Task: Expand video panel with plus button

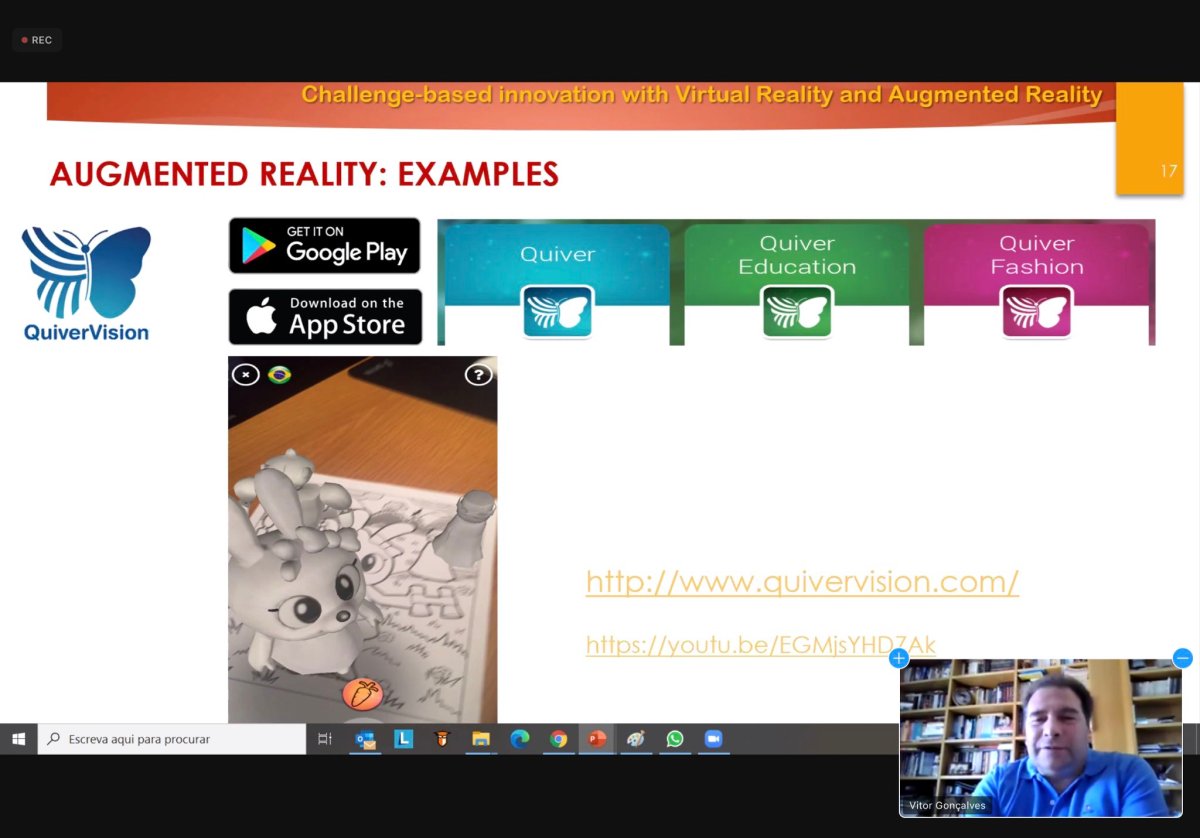Action: tap(898, 658)
